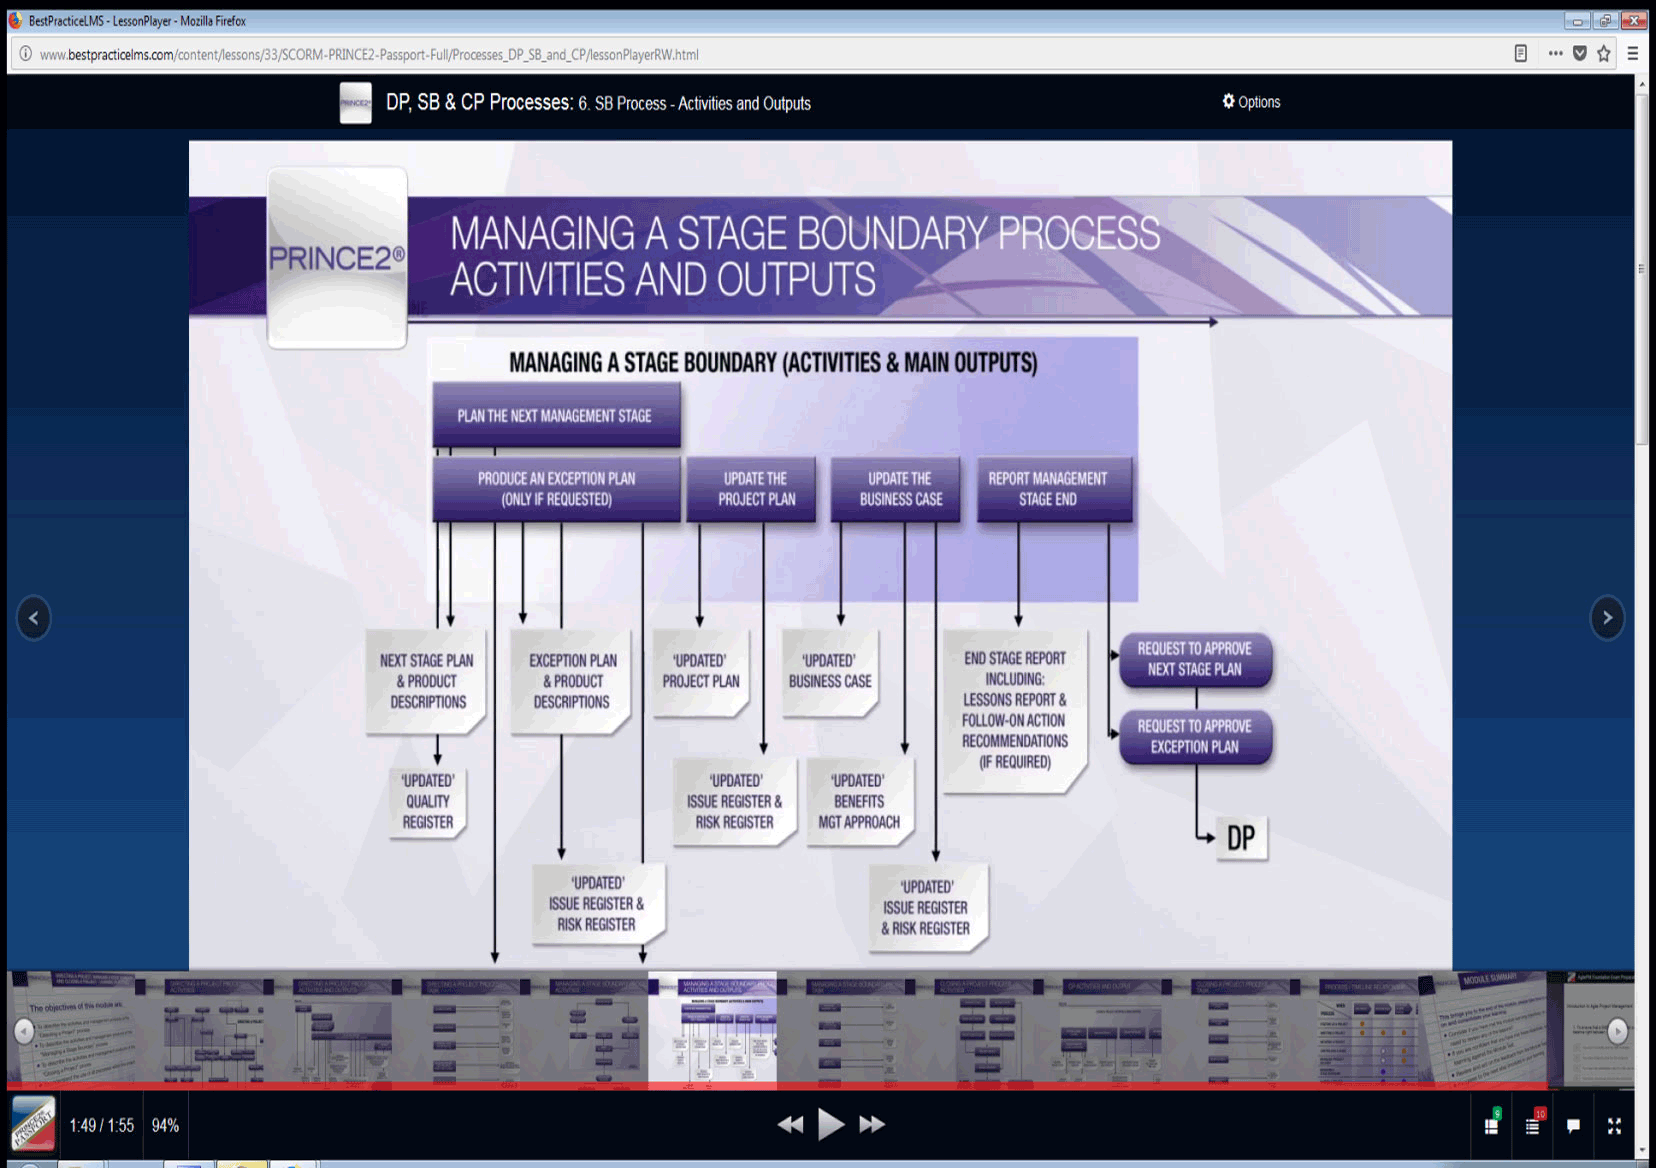Open the Options gear menu
Viewport: 1656px width, 1168px height.
coord(1250,101)
